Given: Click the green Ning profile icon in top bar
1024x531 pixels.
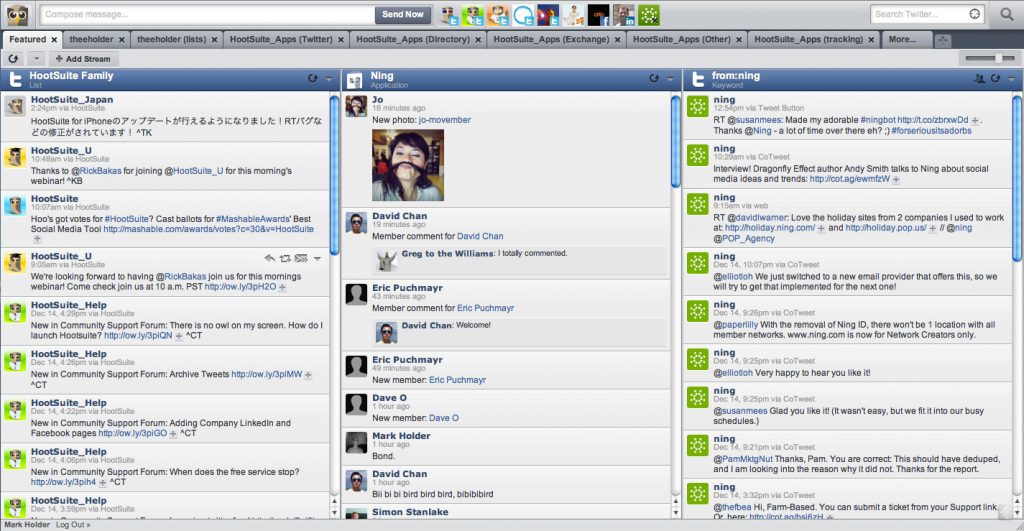Looking at the screenshot, I should click(x=650, y=15).
